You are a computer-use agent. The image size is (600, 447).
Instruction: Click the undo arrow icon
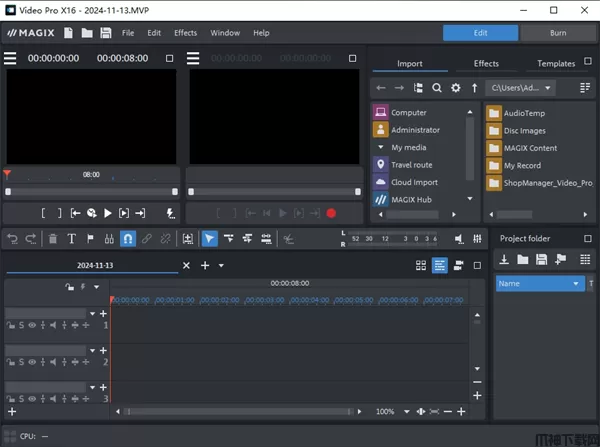13,239
